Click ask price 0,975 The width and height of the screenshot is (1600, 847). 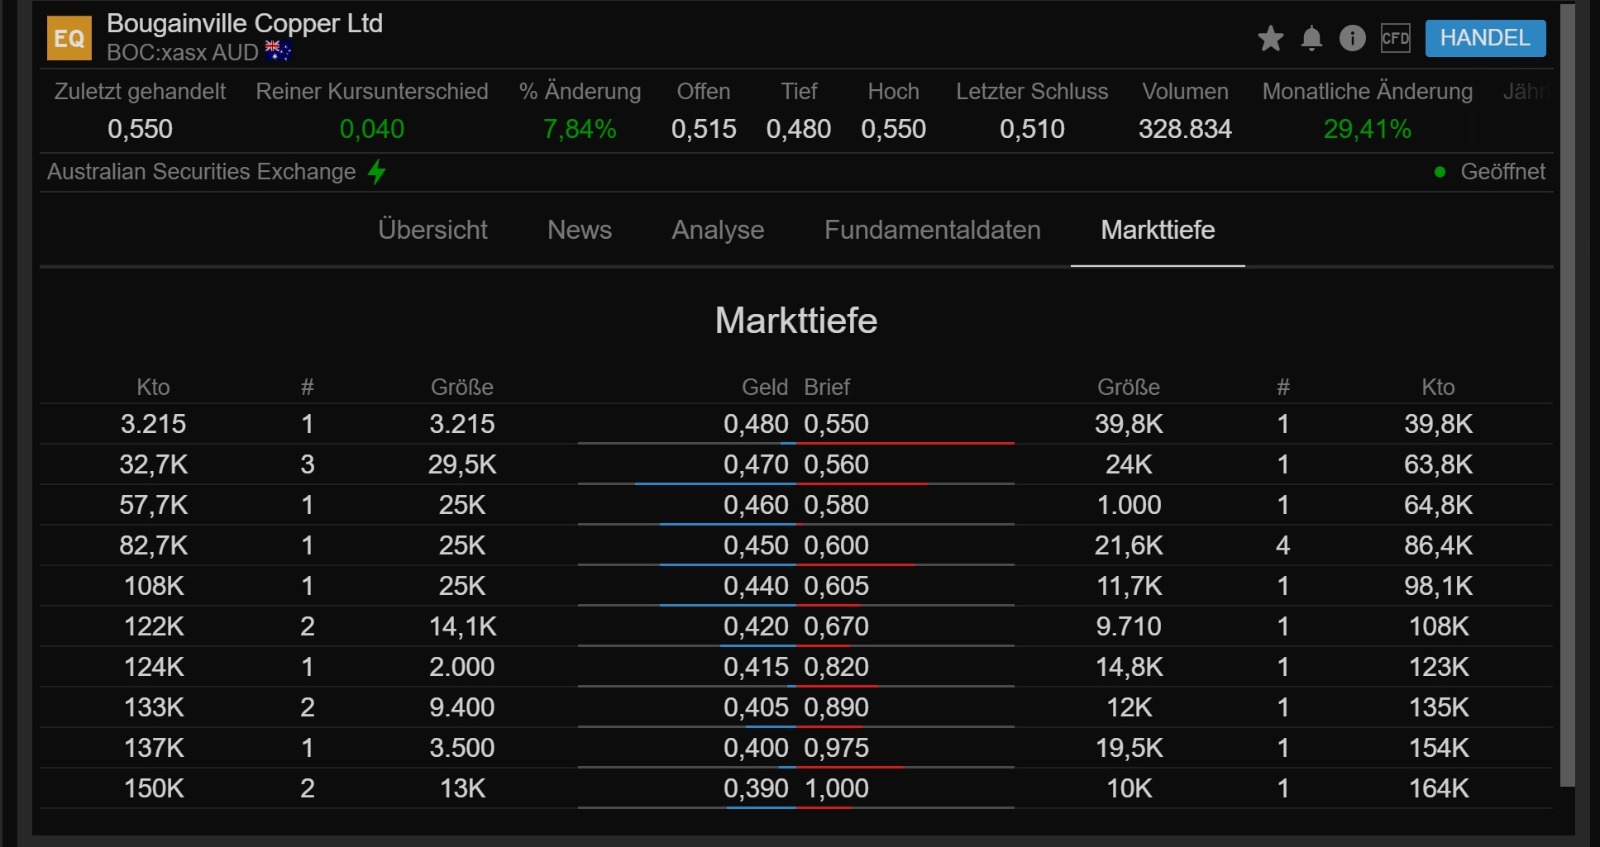pos(837,748)
